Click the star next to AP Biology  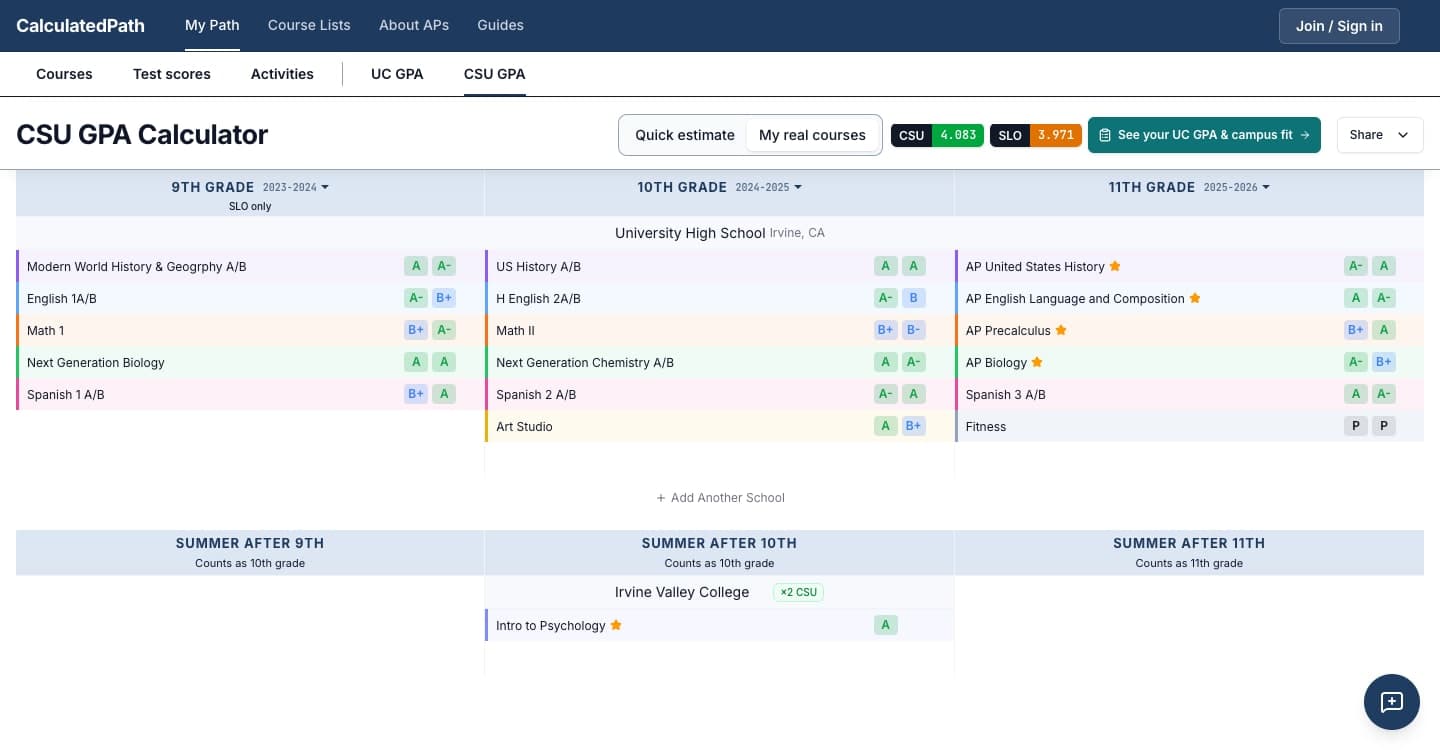point(1037,362)
